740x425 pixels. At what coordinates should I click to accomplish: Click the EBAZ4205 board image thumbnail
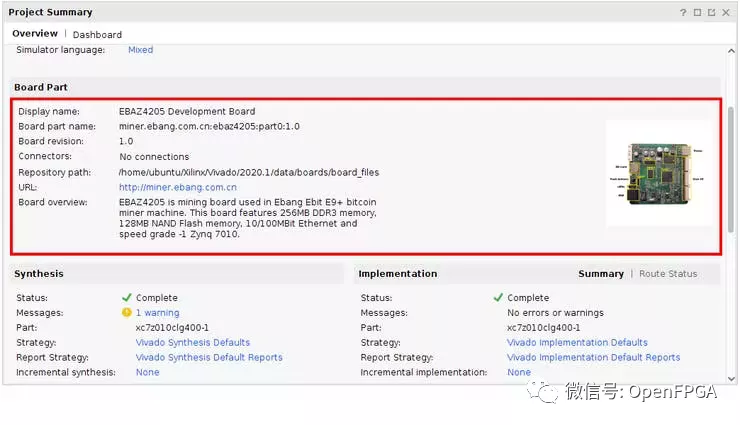tap(659, 174)
